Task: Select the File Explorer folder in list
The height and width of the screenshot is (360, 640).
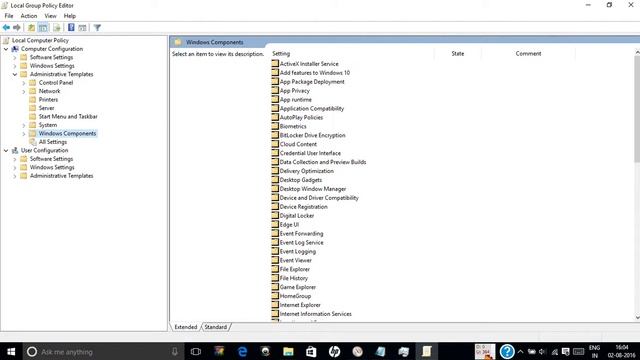Action: 291,269
